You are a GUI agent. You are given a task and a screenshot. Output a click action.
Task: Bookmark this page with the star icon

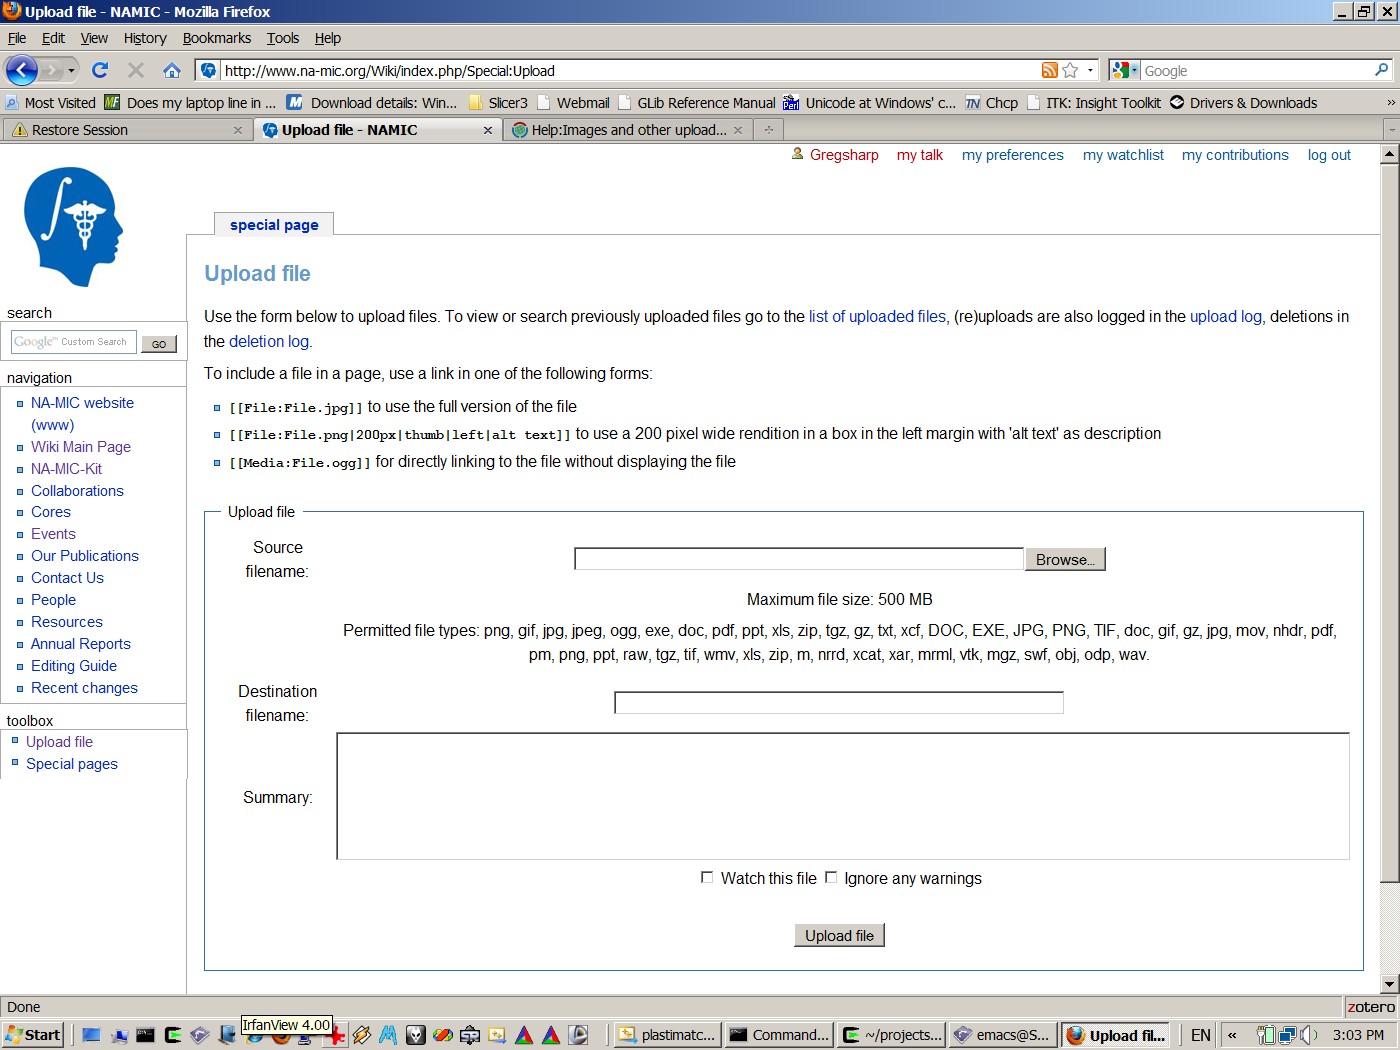(1070, 70)
